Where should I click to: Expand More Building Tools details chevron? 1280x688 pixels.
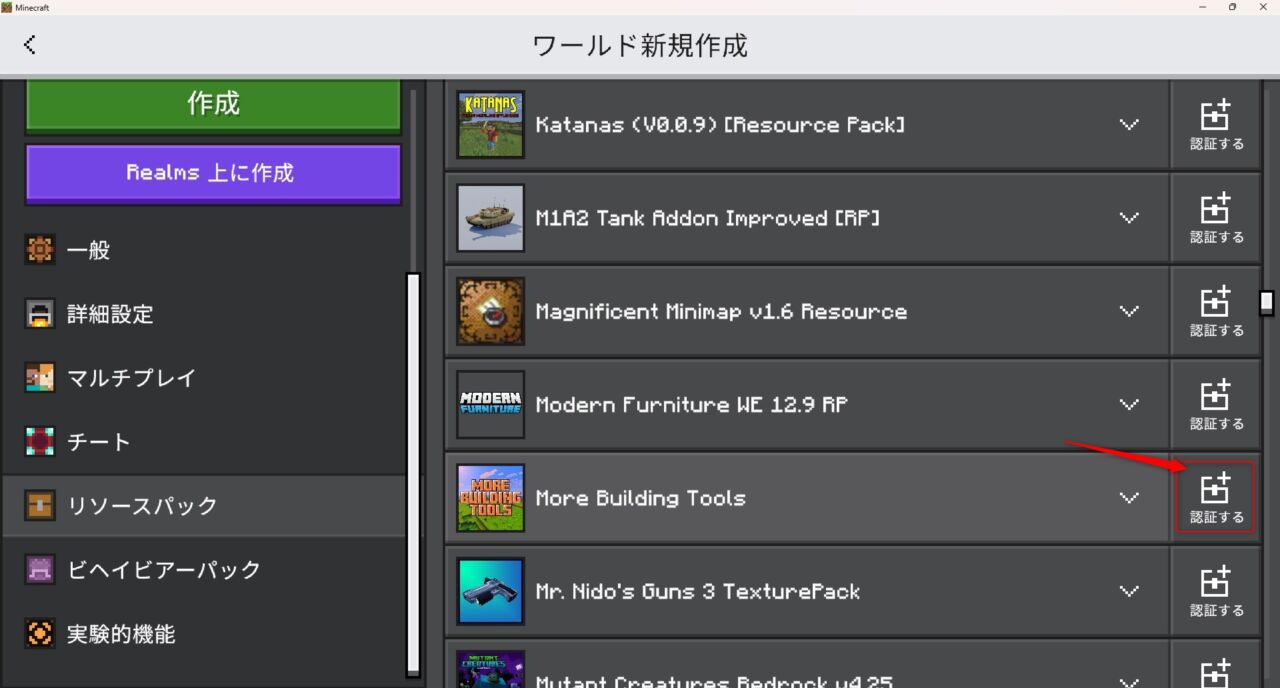tap(1129, 498)
